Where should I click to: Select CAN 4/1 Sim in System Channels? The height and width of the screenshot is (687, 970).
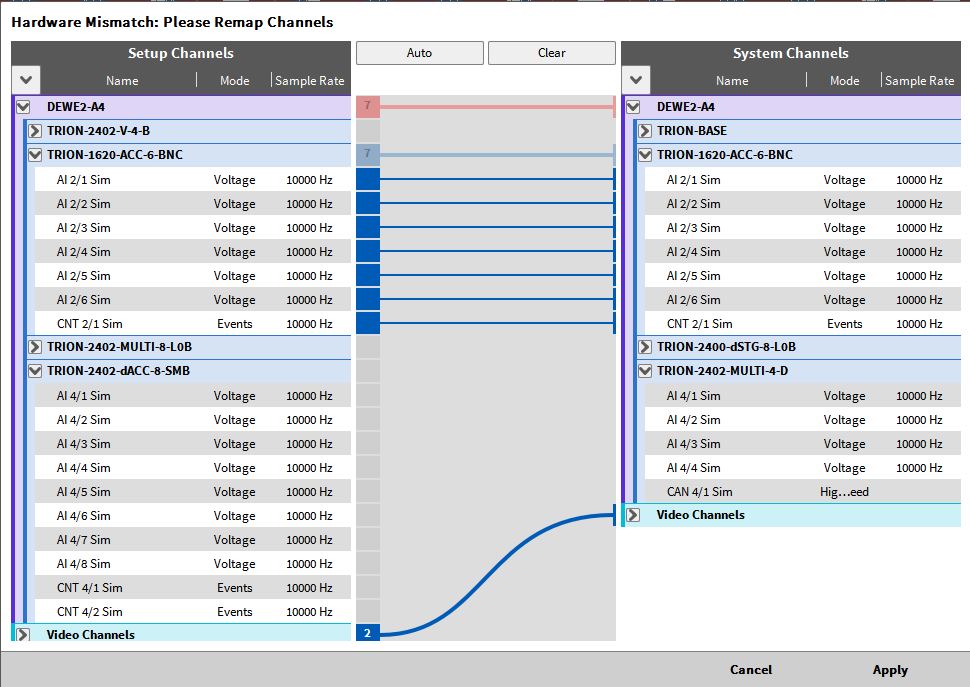(x=700, y=492)
